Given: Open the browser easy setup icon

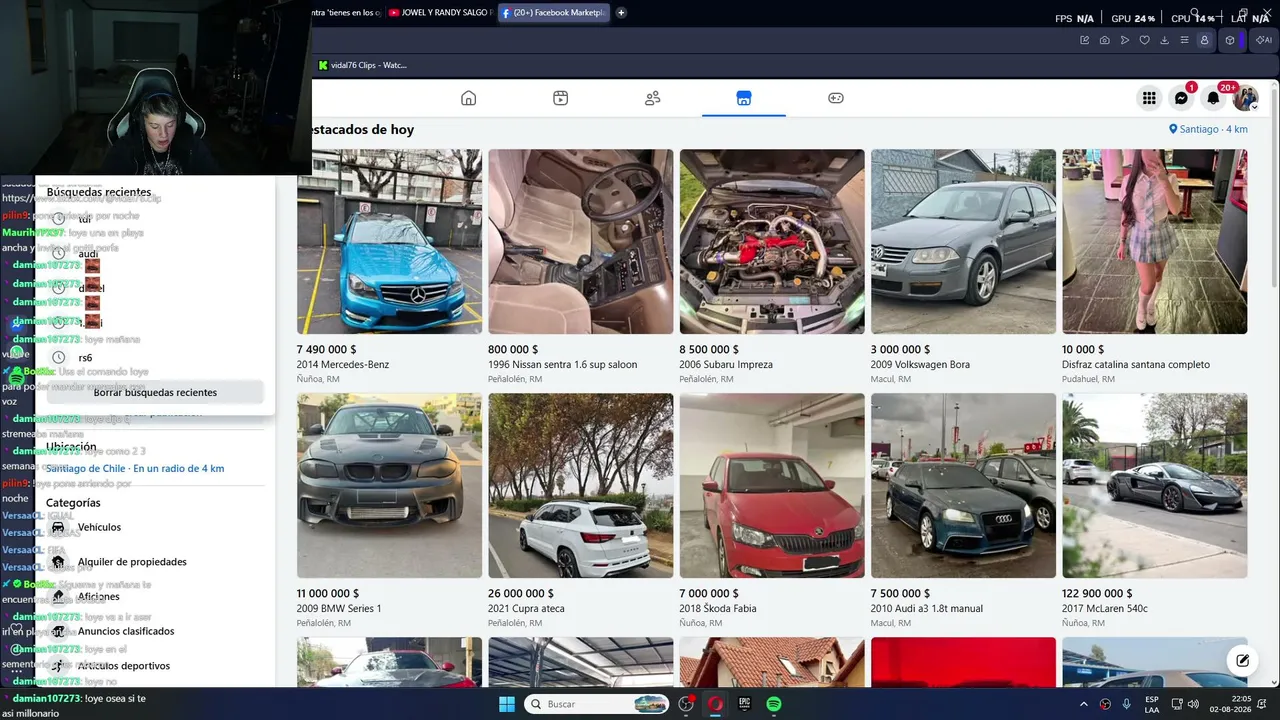Looking at the screenshot, I should click(x=1184, y=40).
